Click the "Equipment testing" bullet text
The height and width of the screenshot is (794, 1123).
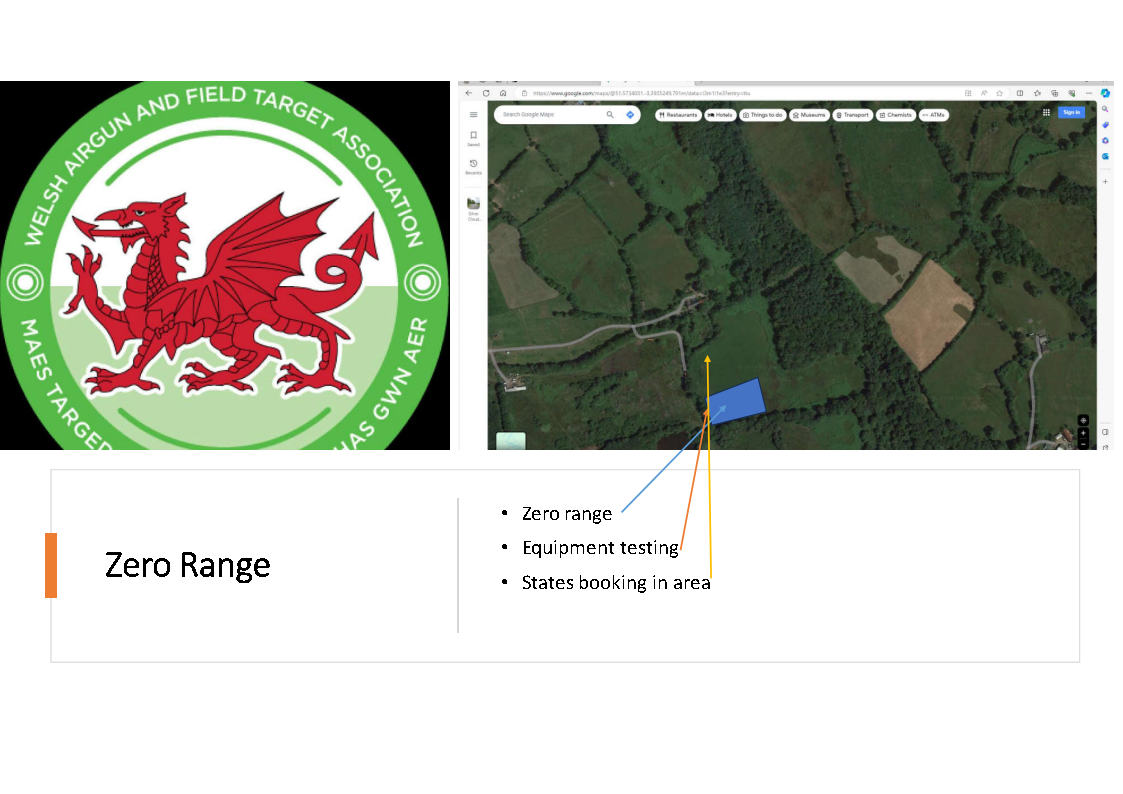pos(600,548)
